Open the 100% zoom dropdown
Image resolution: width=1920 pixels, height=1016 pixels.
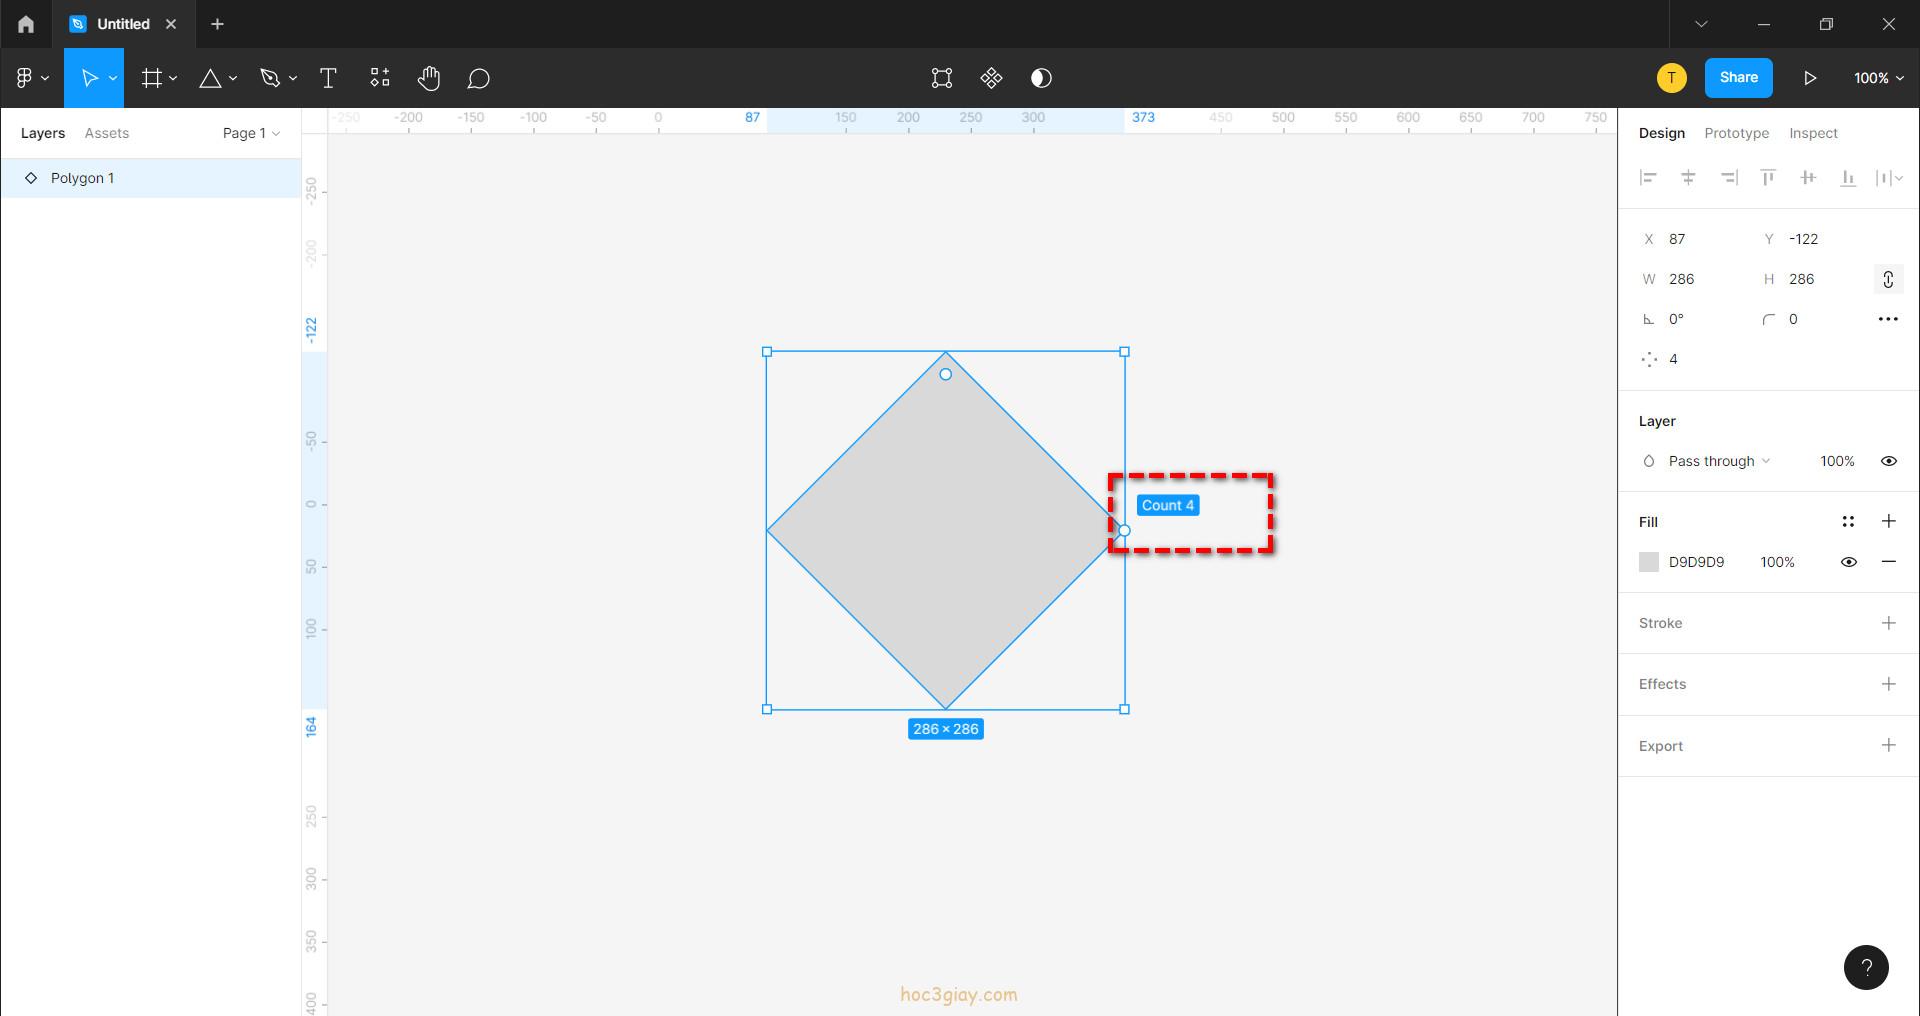pyautogui.click(x=1878, y=78)
